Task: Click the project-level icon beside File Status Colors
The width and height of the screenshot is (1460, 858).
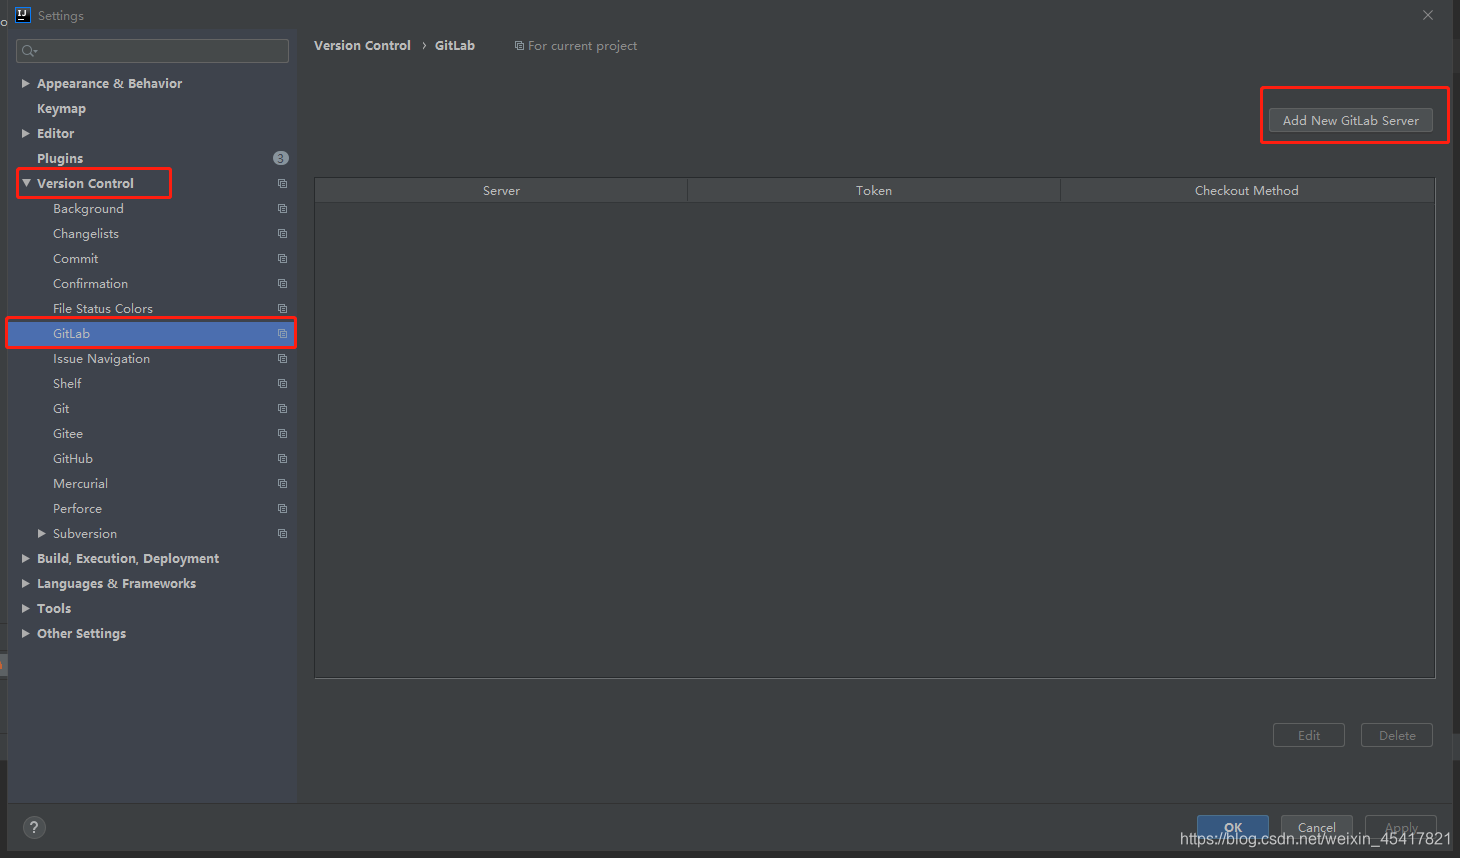Action: [x=282, y=309]
